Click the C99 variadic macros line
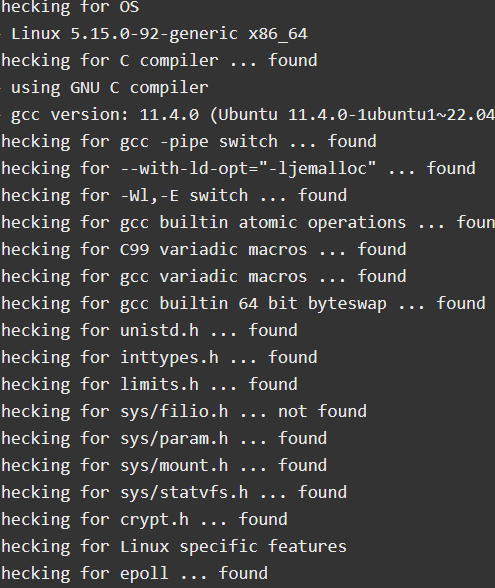Screen dimensions: 495x588 [x=203, y=250]
